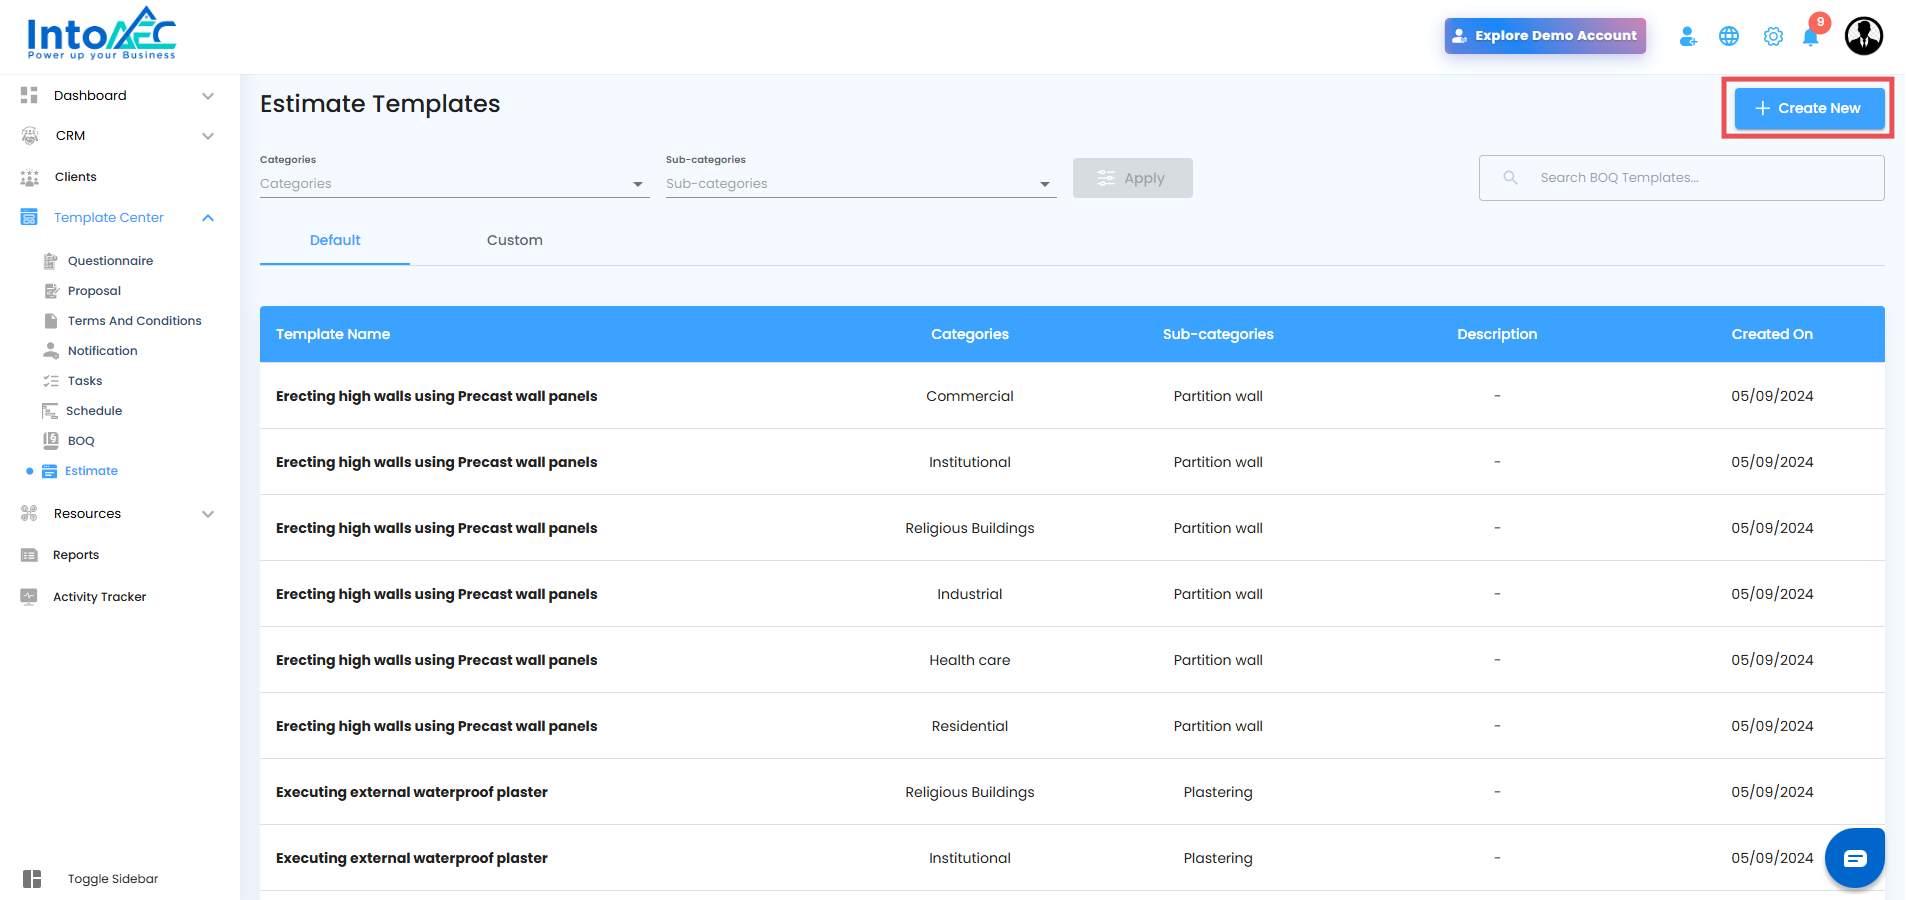Click the Notification person icon
The height and width of the screenshot is (900, 1907).
coord(51,351)
